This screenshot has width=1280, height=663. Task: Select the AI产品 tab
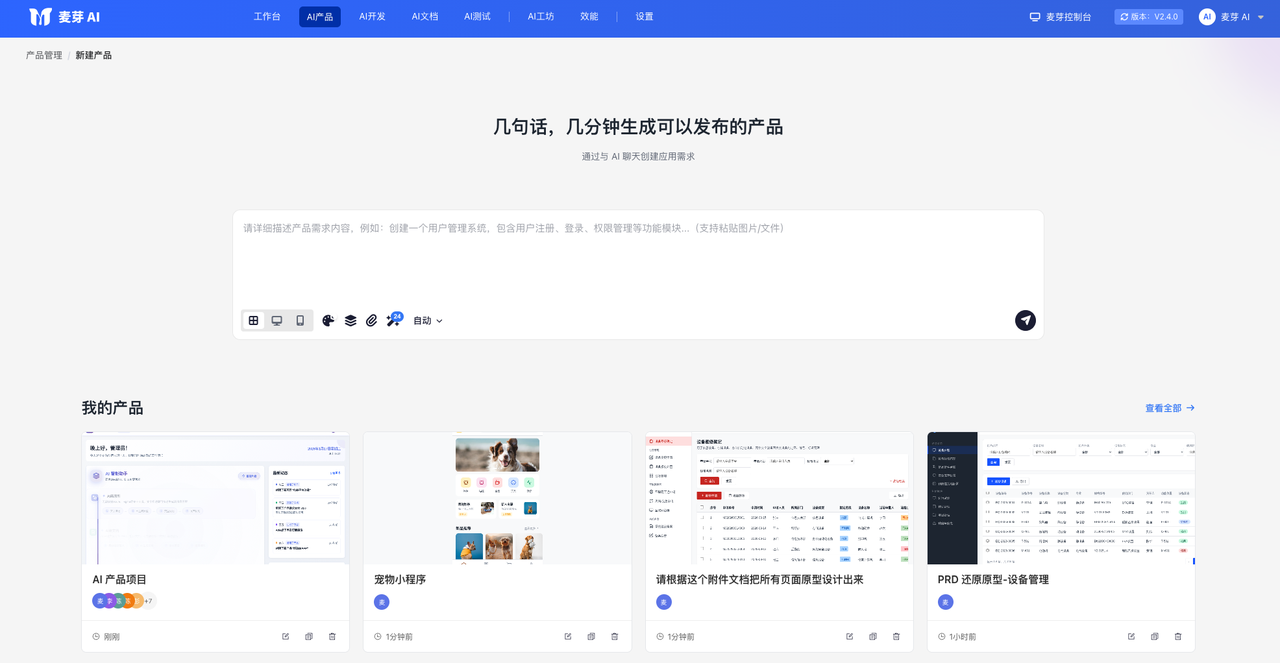point(320,17)
